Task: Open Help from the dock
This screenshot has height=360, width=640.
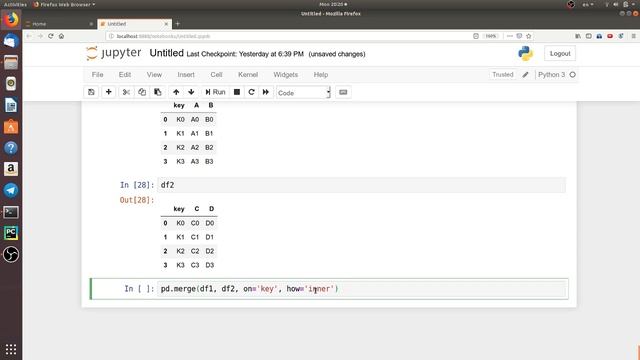Action: coord(11,148)
